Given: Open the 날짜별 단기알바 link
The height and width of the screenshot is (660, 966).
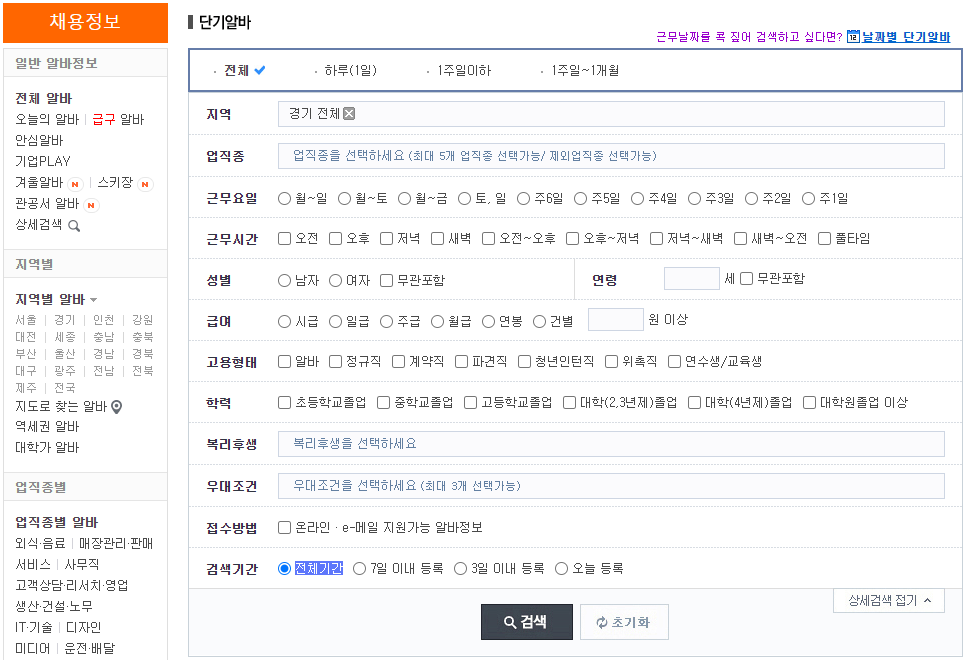Looking at the screenshot, I should click(906, 37).
